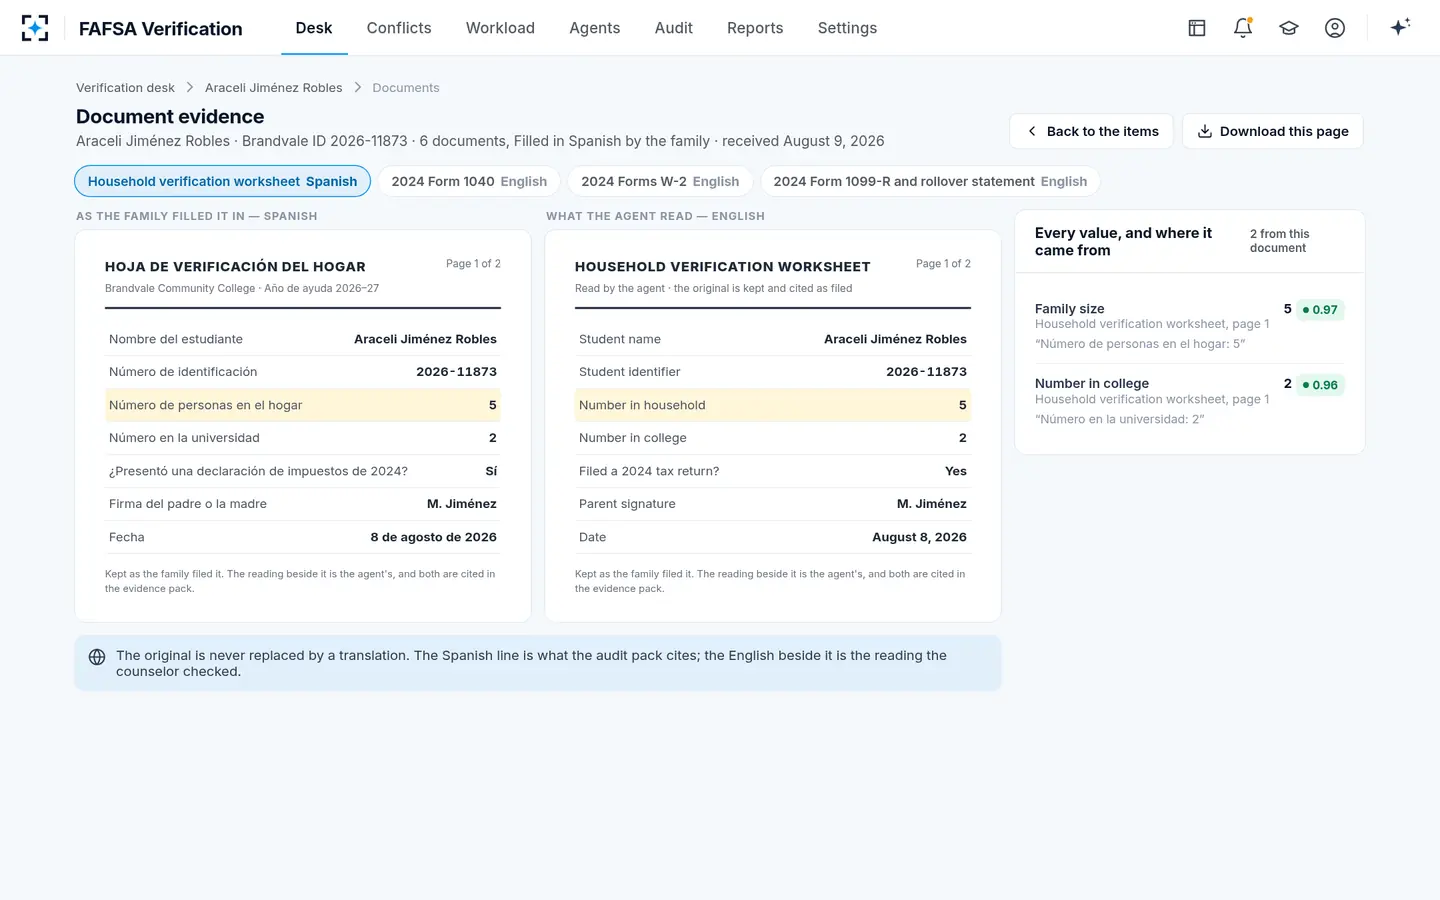Open Araceli Jiménez Robles breadcrumb
Image resolution: width=1440 pixels, height=900 pixels.
273,88
